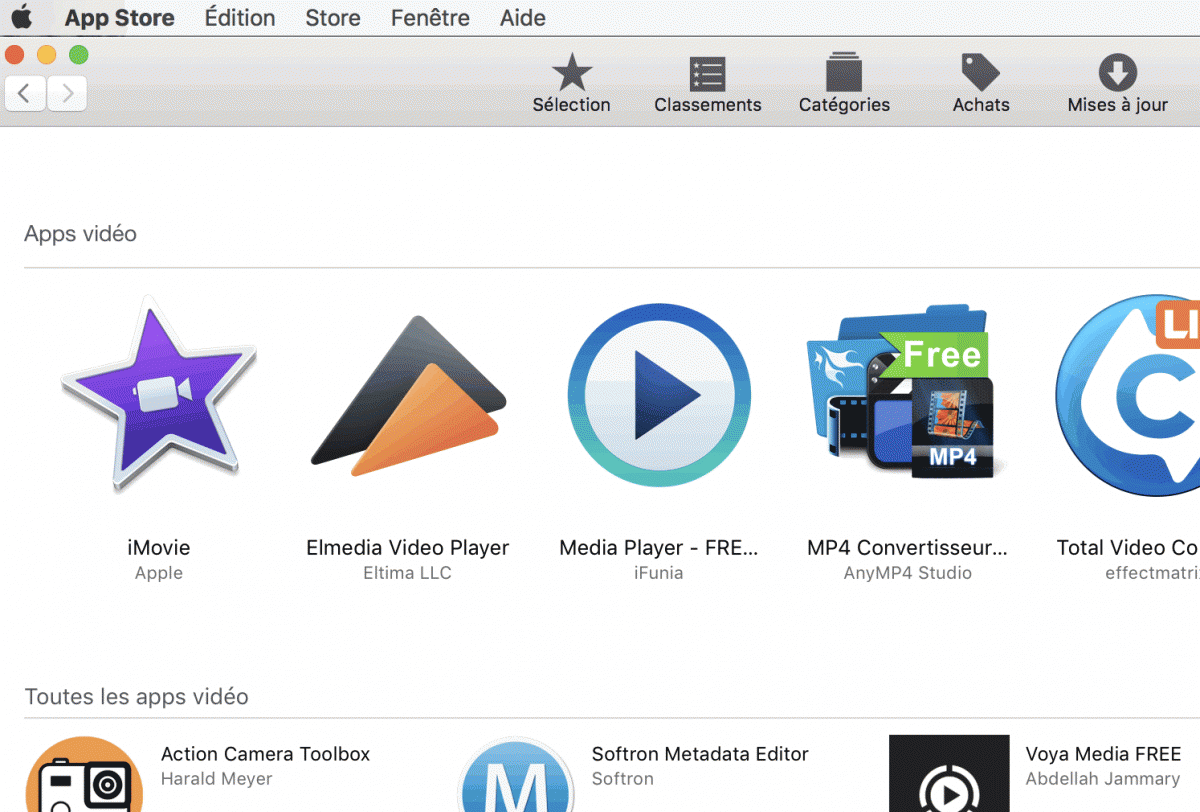Click the iMovie app title
This screenshot has height=812, width=1200.
tap(159, 548)
